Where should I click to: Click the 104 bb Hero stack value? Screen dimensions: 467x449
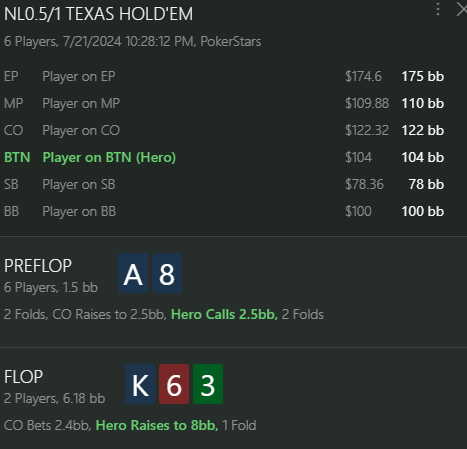[423, 157]
